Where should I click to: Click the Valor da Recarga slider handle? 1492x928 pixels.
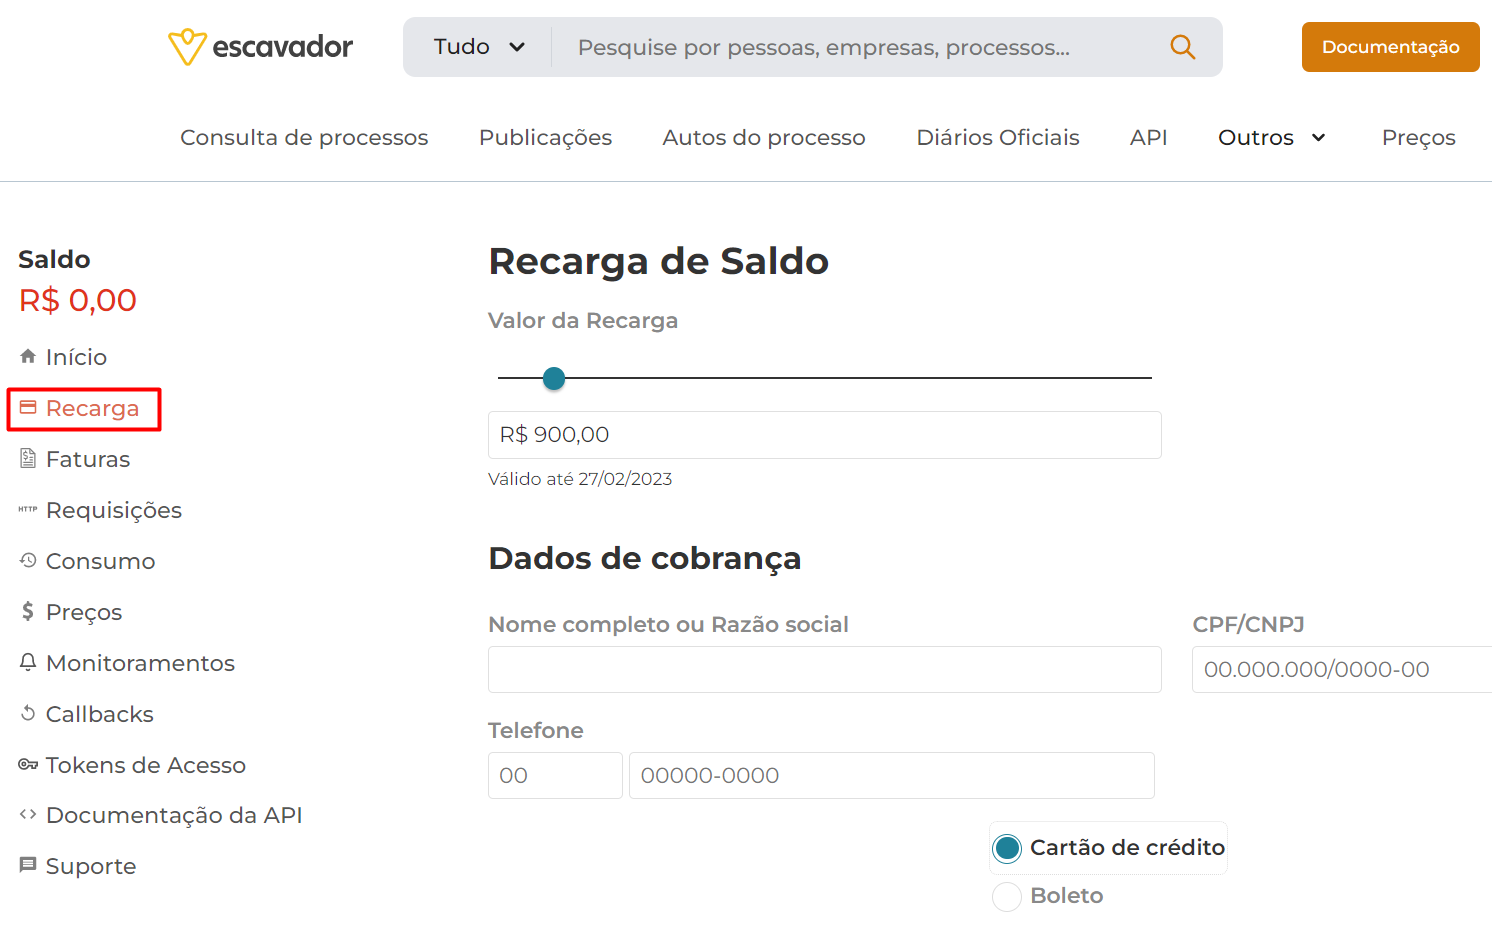[x=554, y=378]
